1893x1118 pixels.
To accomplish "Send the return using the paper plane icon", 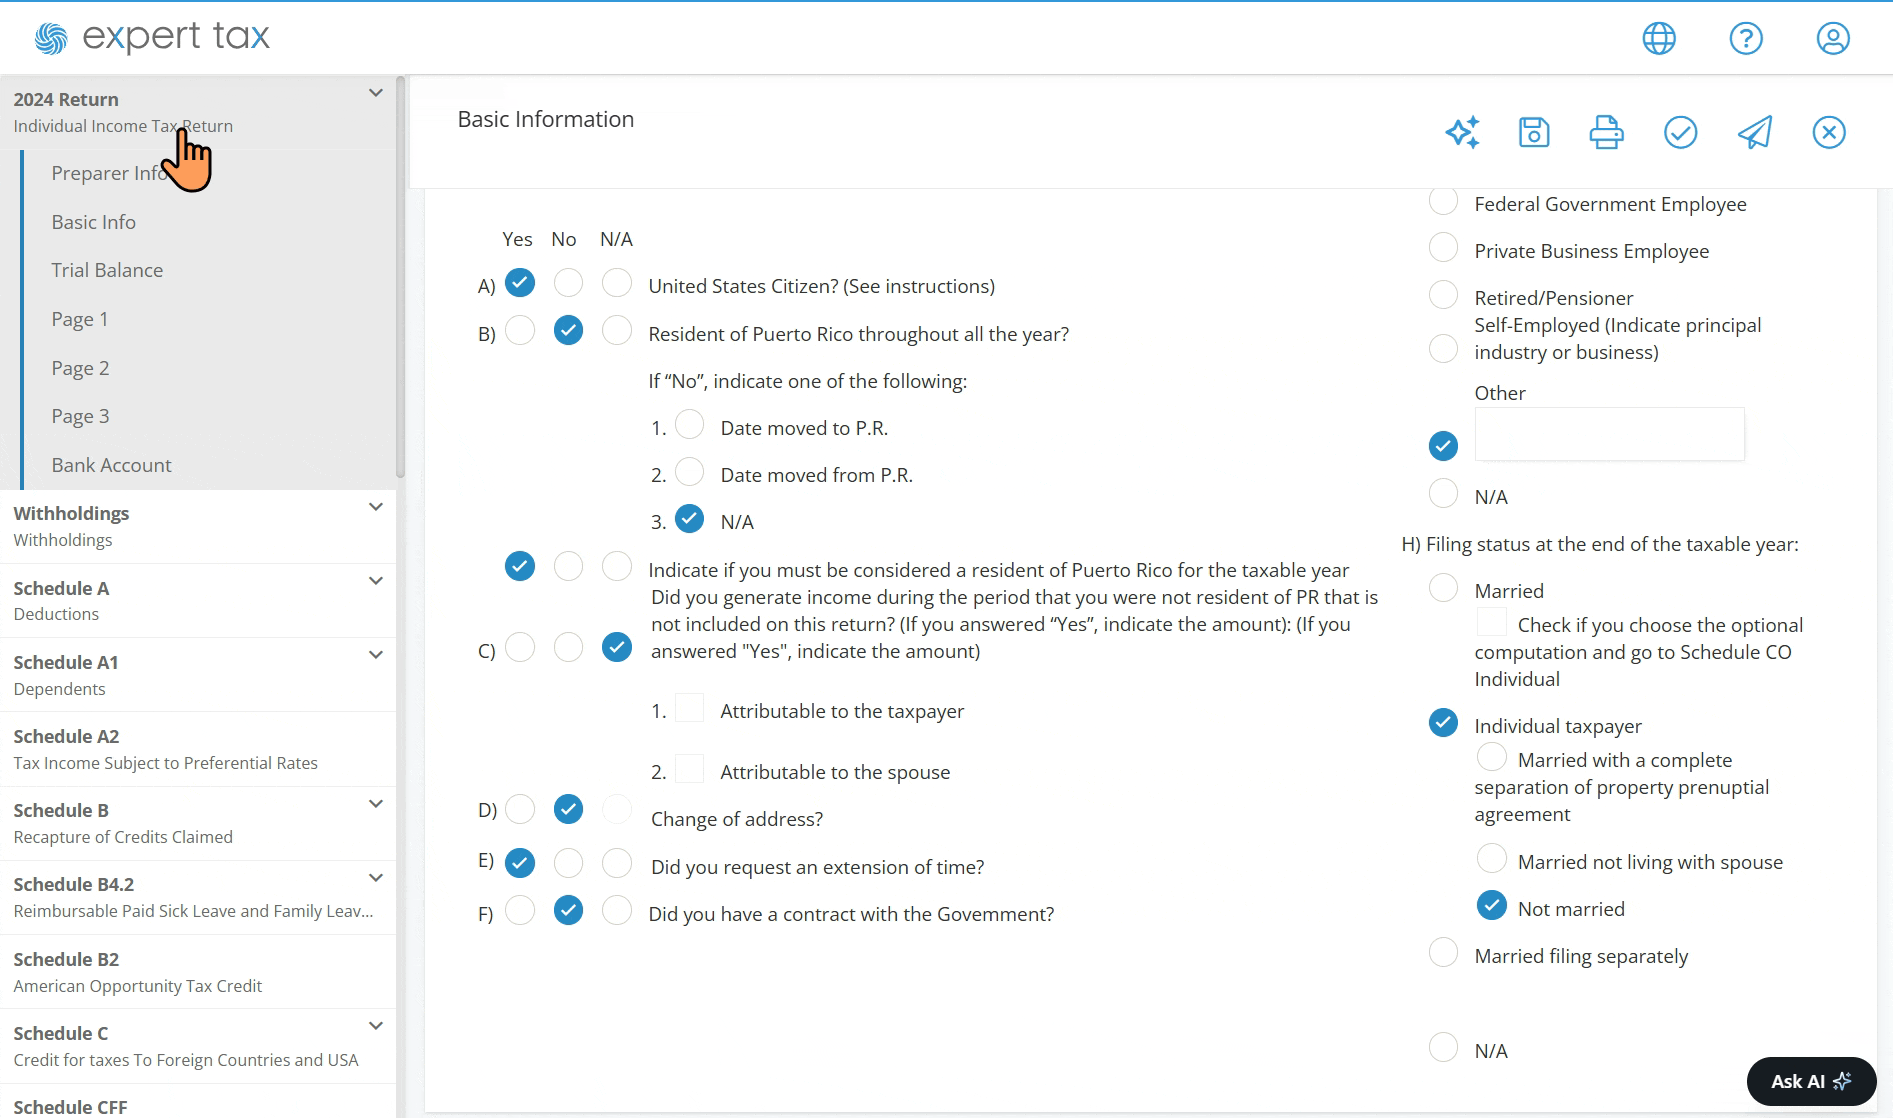I will point(1755,132).
